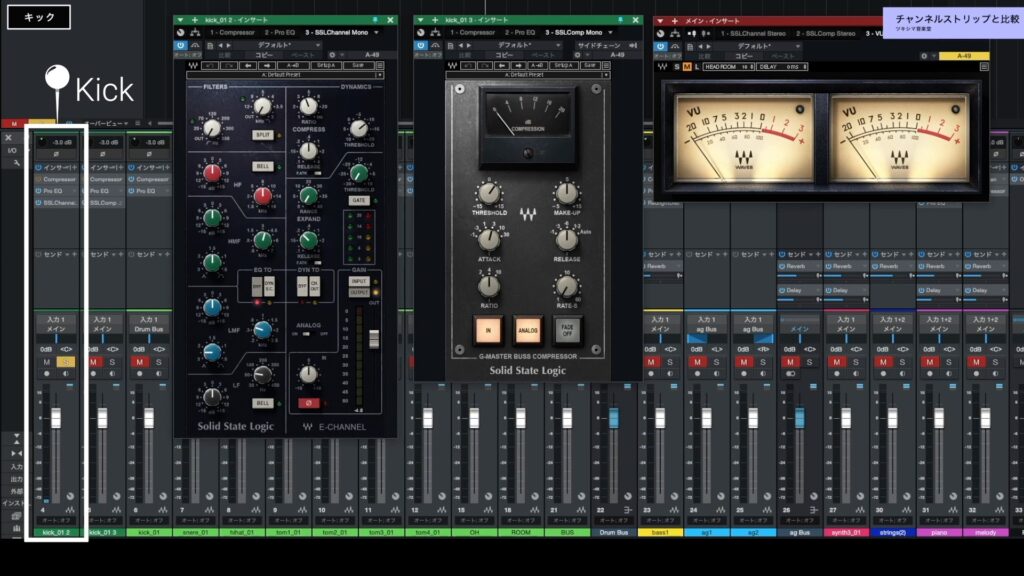The width and height of the screenshot is (1024, 576).
Task: Click Save button in E-Channel toolbar
Action: (358, 66)
